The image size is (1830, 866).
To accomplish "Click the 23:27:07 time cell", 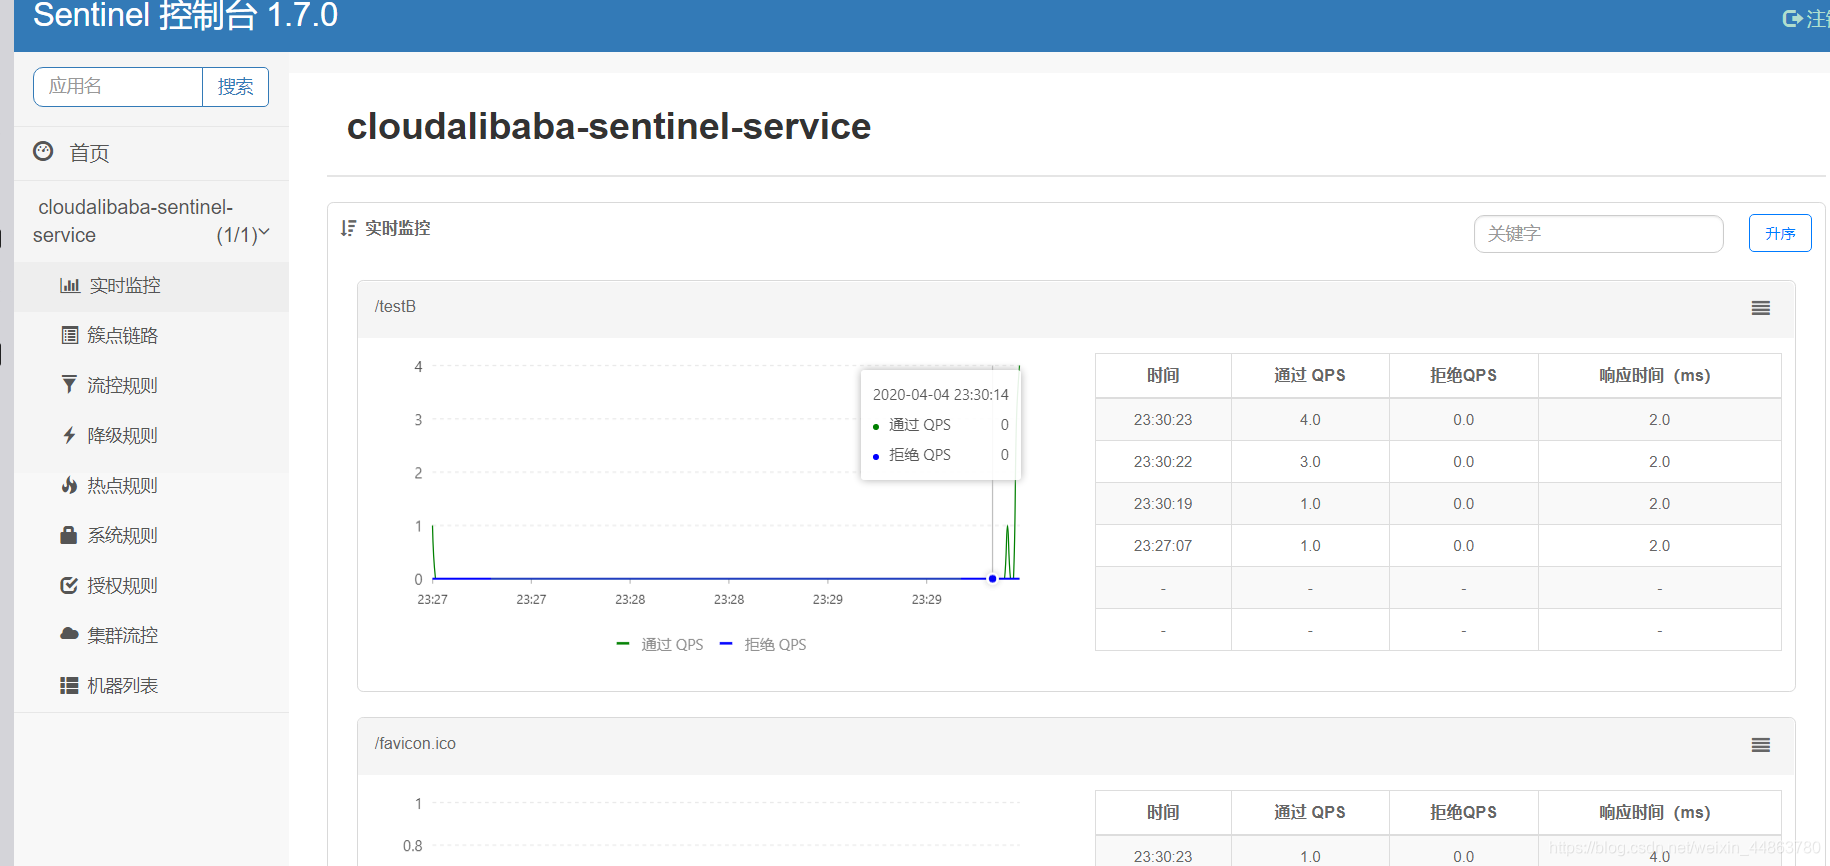I will pyautogui.click(x=1163, y=546).
